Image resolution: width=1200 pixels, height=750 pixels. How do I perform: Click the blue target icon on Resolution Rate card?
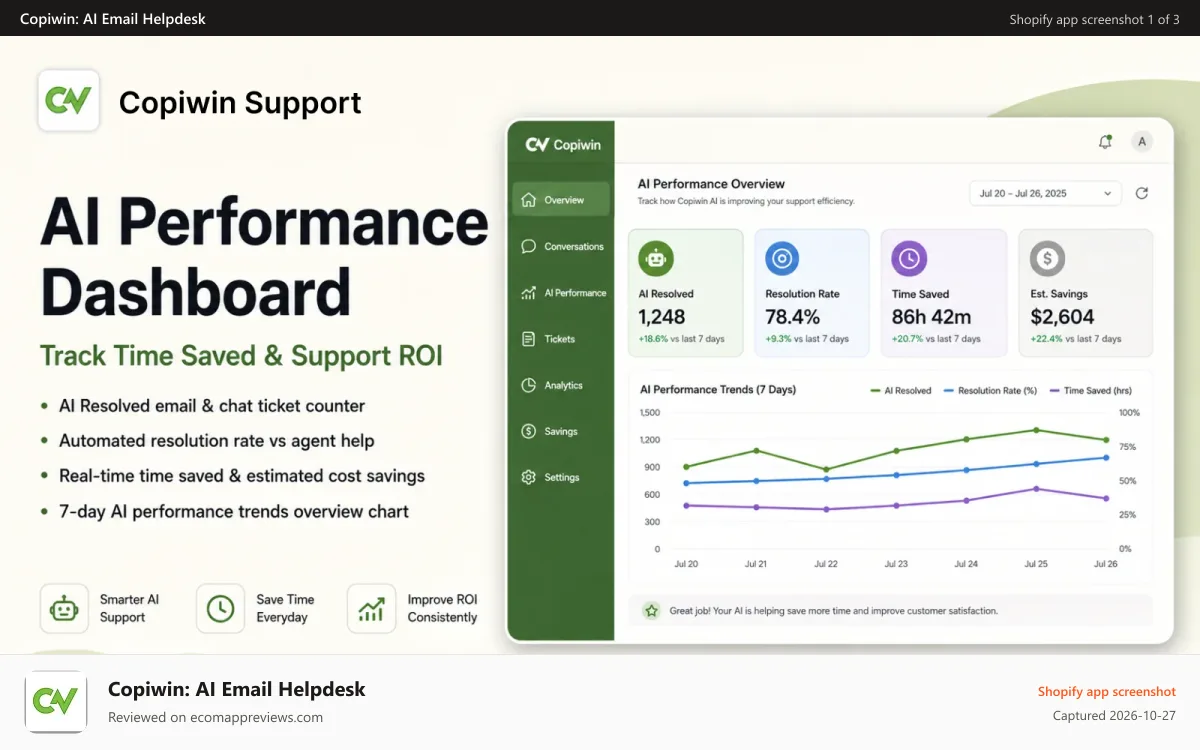(782, 259)
